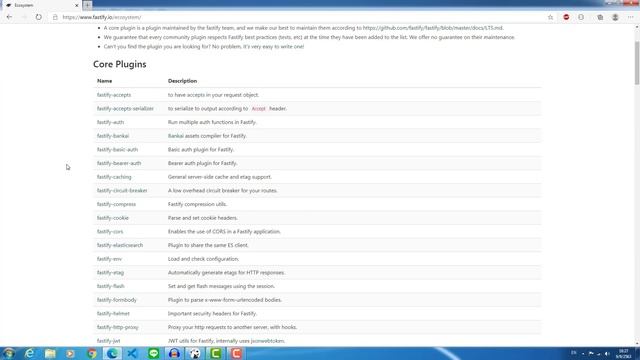Open the fastify-elasticsearch plugin link
Viewport: 640px width, 360px height.
[x=120, y=245]
